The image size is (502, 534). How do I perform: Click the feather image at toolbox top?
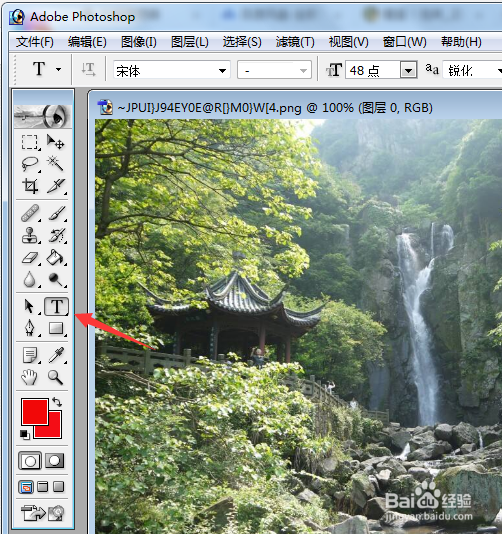(43, 116)
